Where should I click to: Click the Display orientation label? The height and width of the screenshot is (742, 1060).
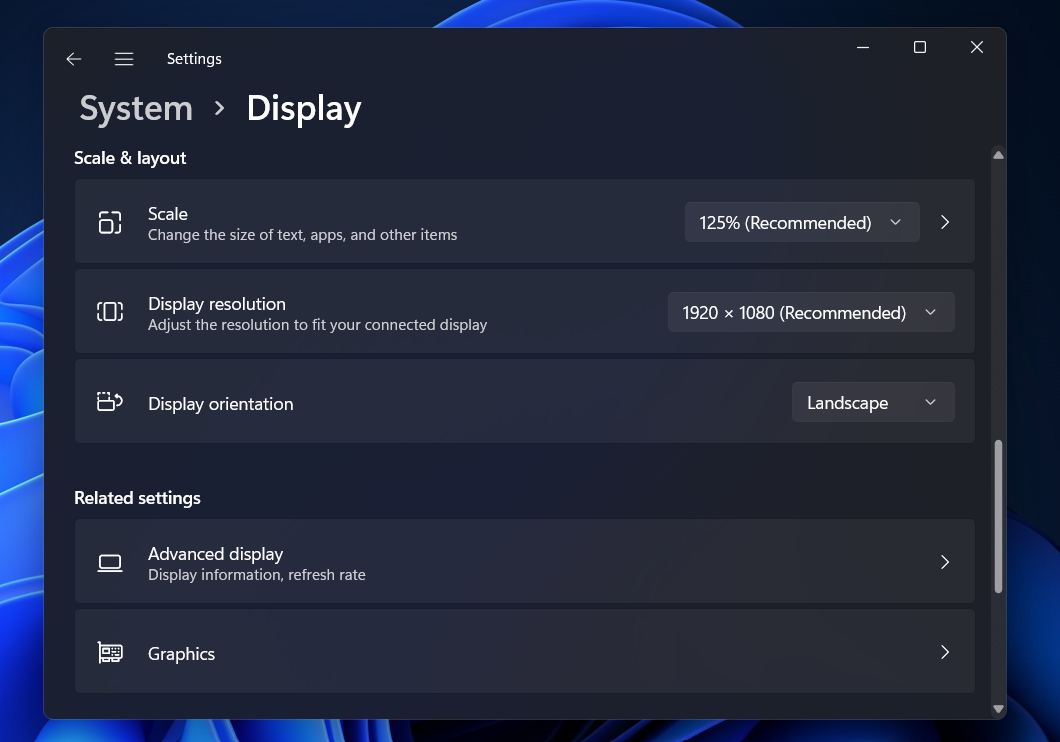[220, 403]
